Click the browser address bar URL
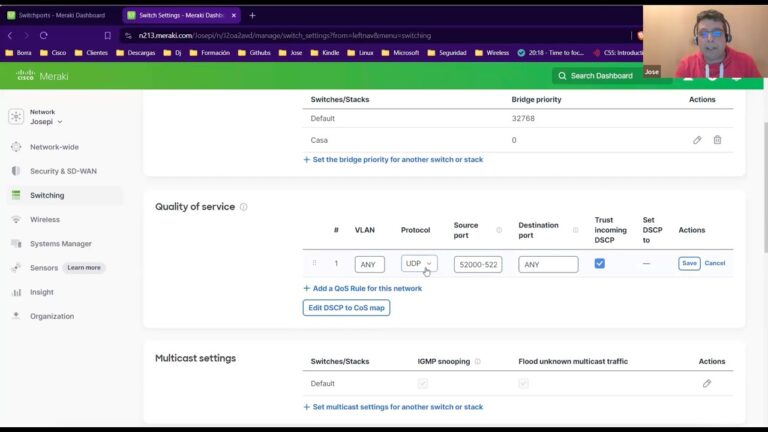Image resolution: width=768 pixels, height=432 pixels. click(285, 35)
